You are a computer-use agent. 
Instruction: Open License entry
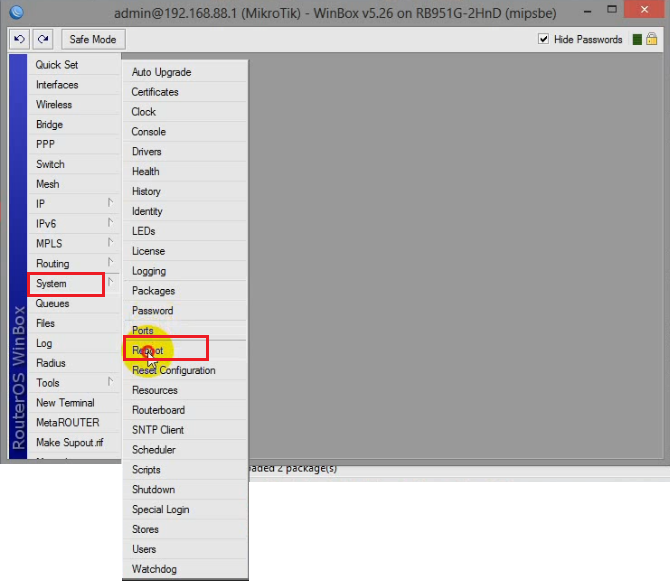coord(185,251)
